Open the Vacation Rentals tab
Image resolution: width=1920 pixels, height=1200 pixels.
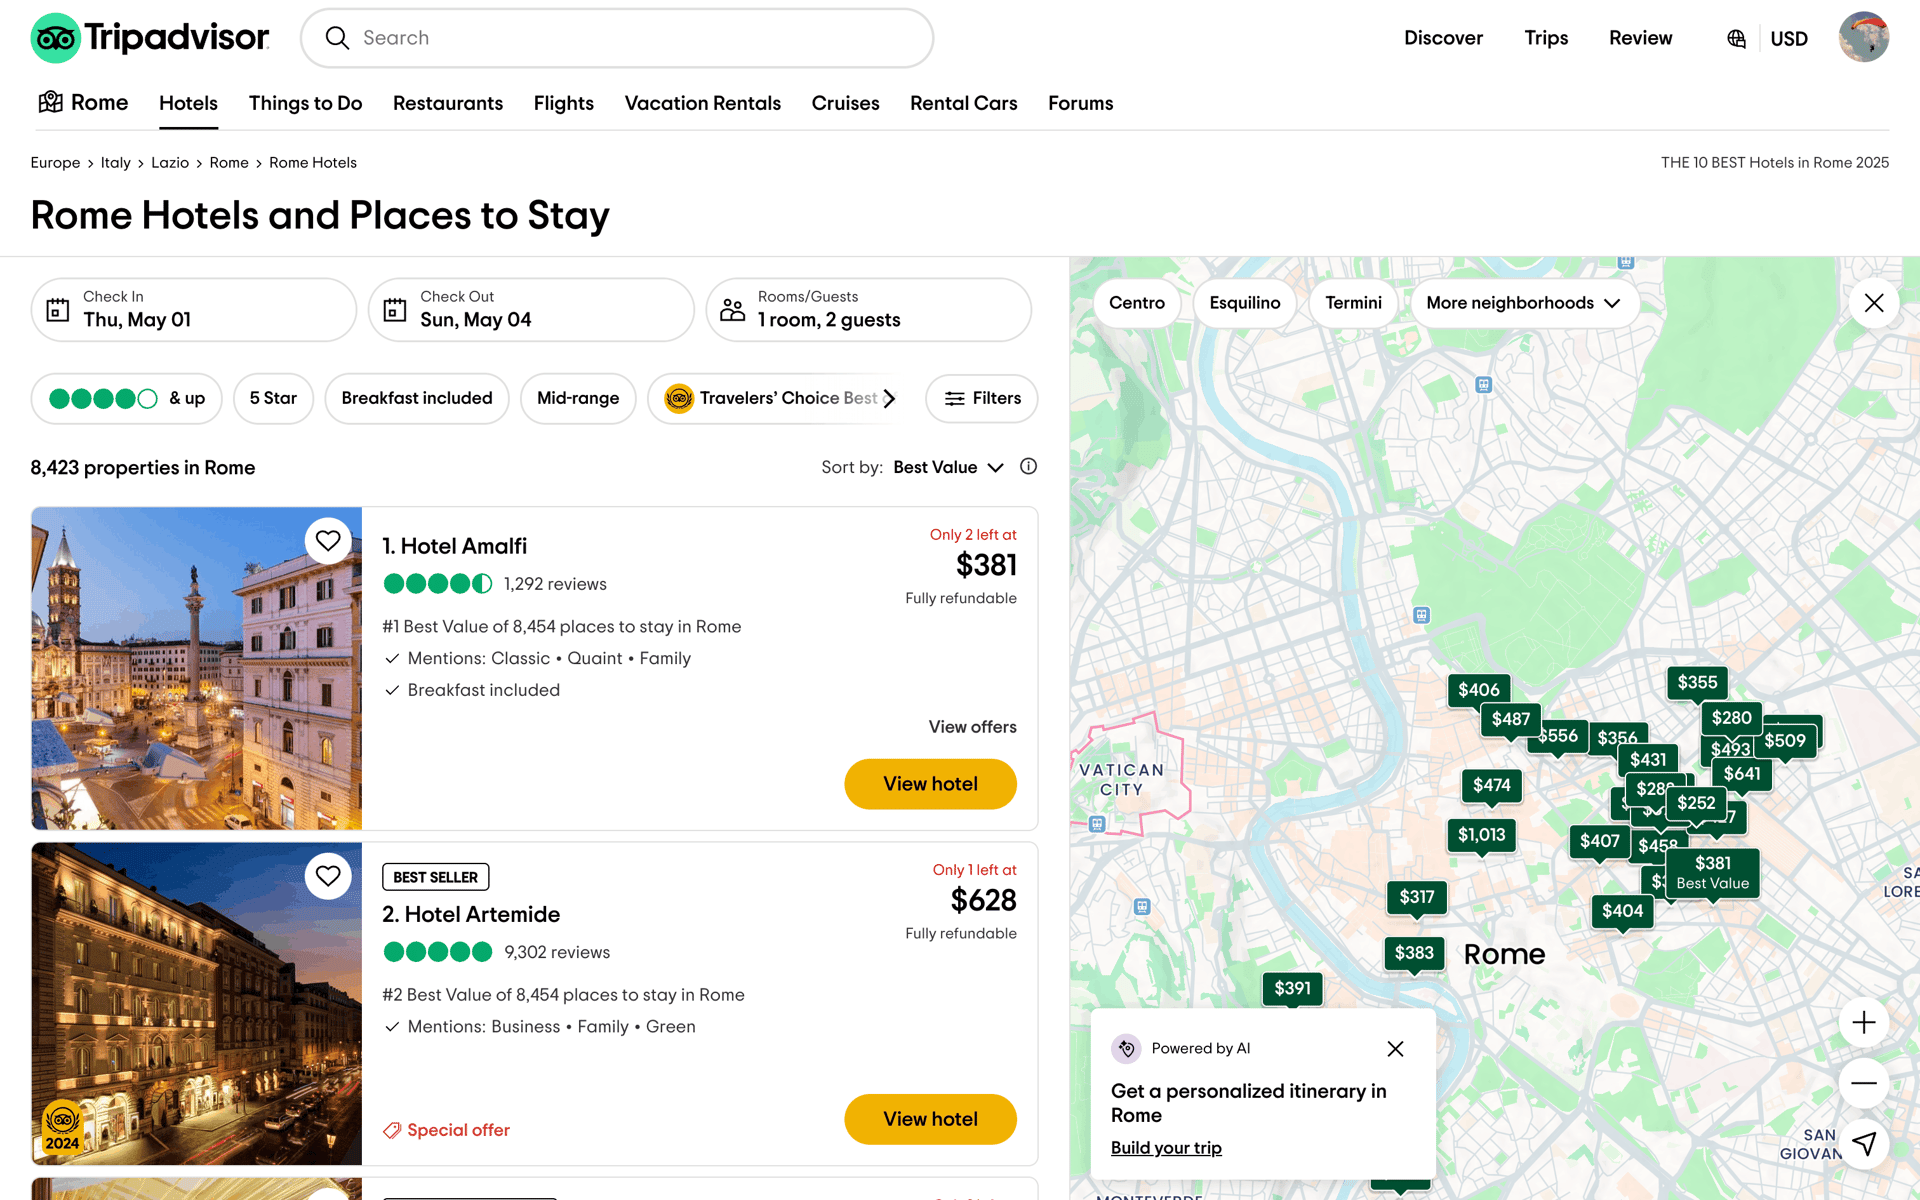702,103
